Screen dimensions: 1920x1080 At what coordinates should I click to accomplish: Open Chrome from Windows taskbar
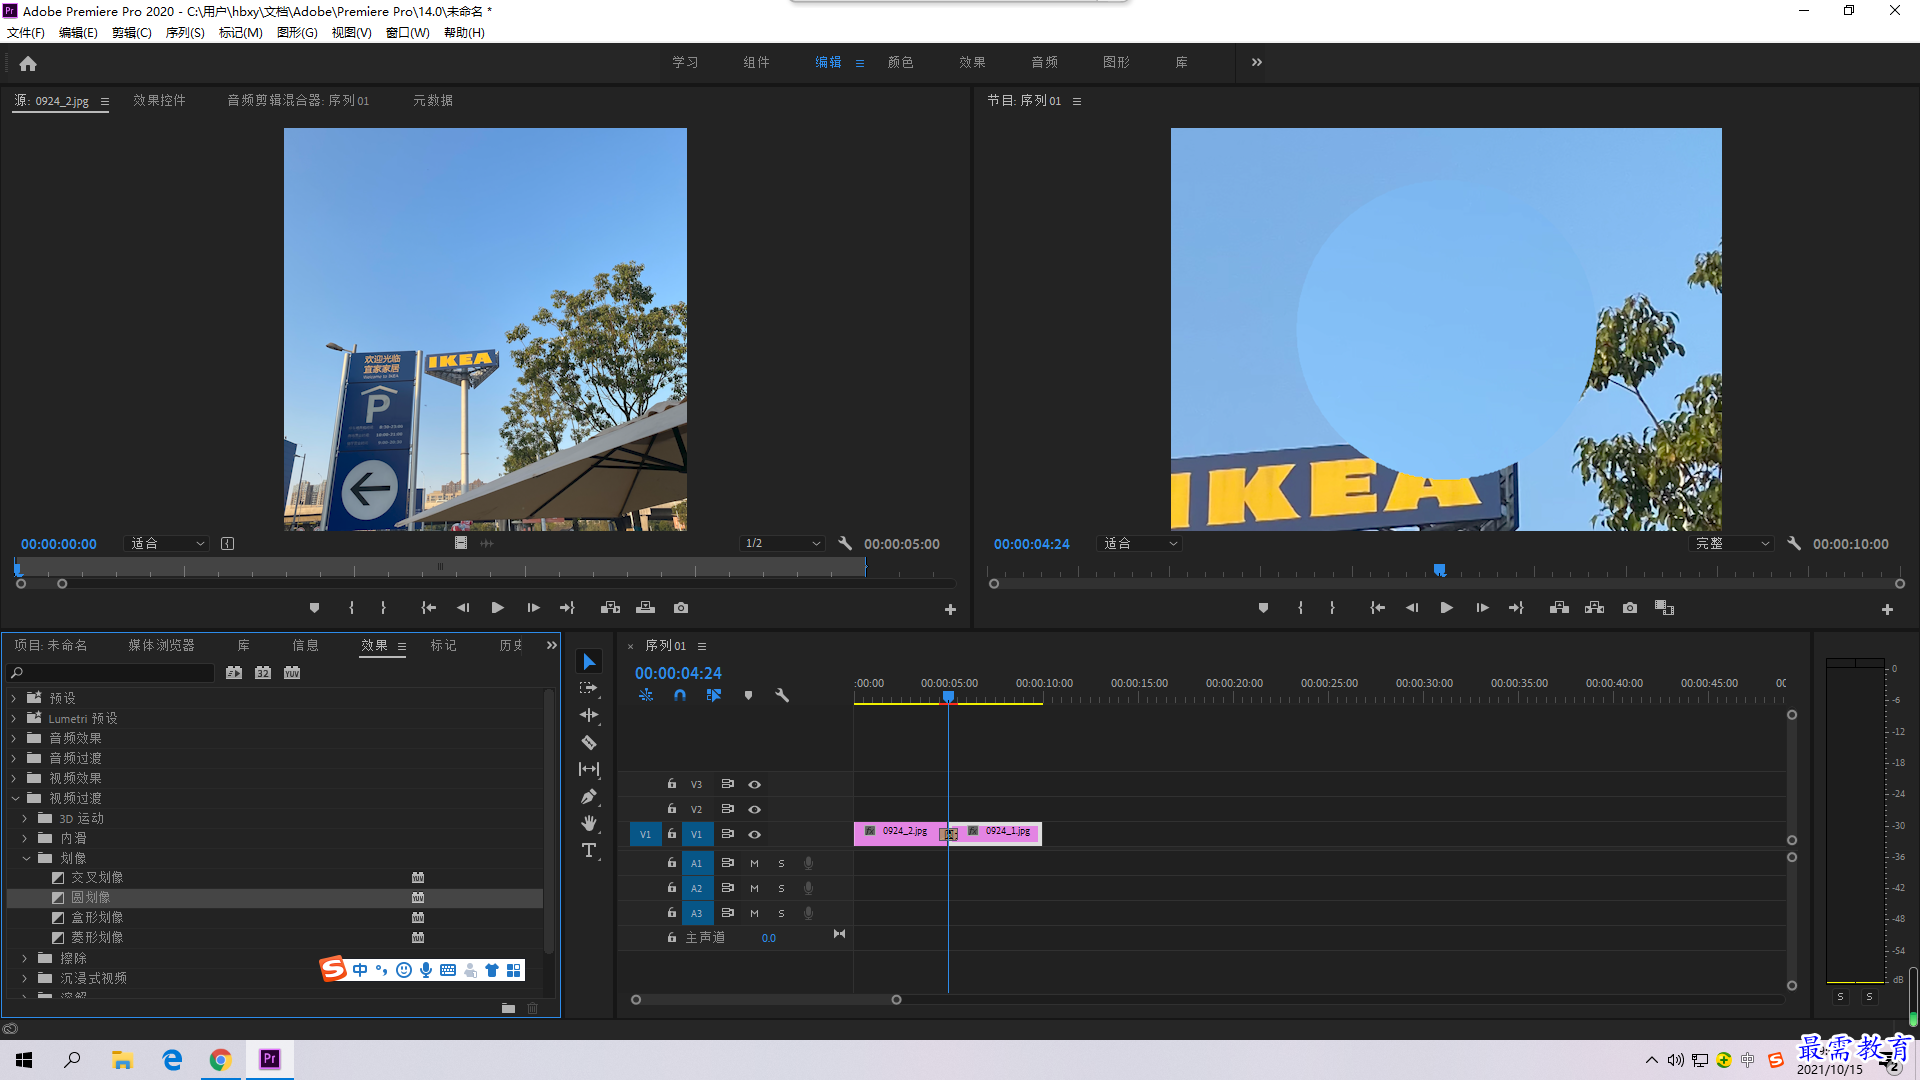(221, 1059)
